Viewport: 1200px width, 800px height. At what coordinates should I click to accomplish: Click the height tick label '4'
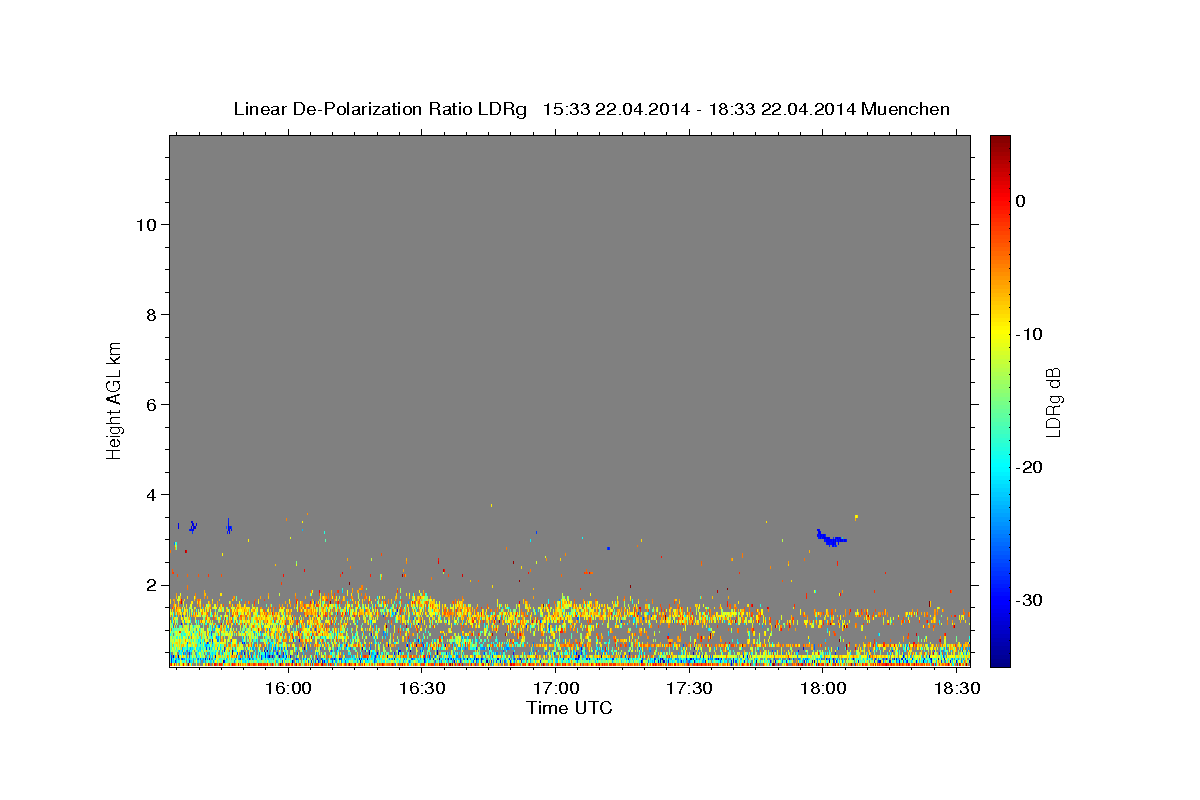151,494
